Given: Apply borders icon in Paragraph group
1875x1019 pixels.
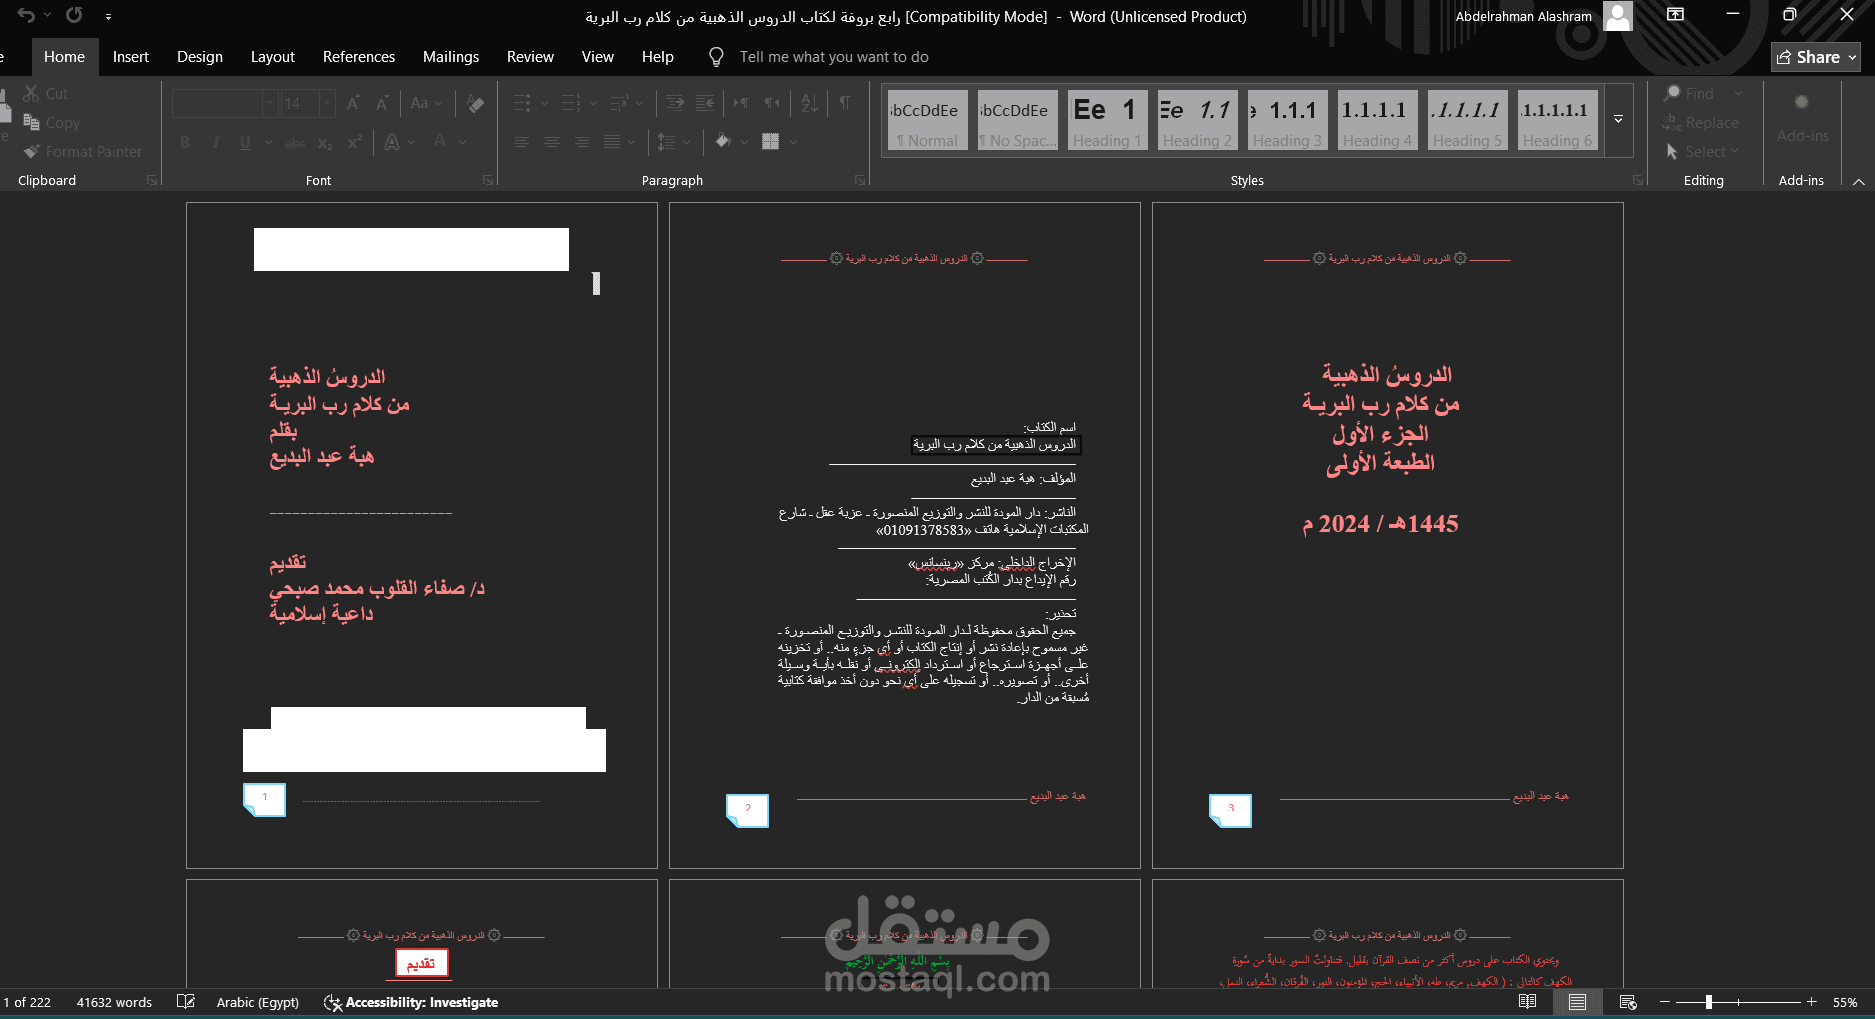Looking at the screenshot, I should (x=770, y=142).
